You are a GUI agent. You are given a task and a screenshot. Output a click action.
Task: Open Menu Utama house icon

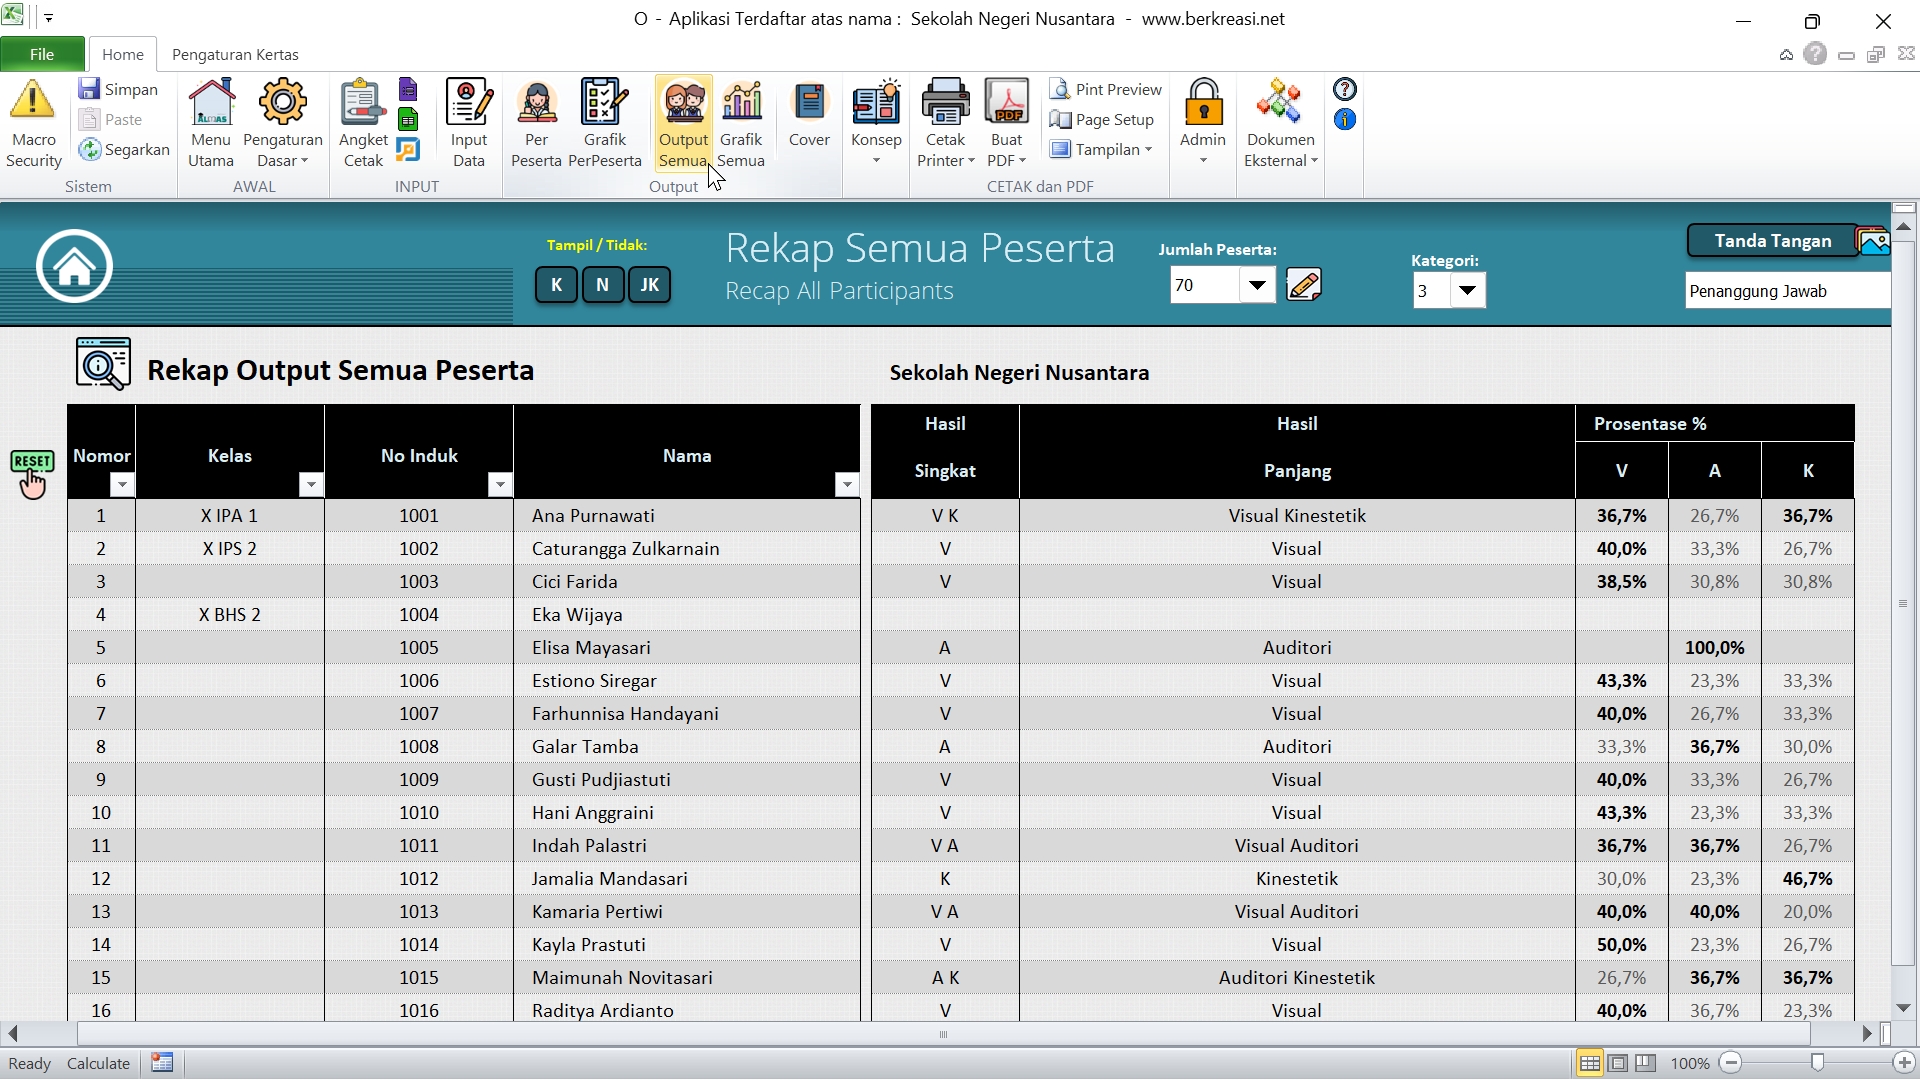(x=211, y=104)
